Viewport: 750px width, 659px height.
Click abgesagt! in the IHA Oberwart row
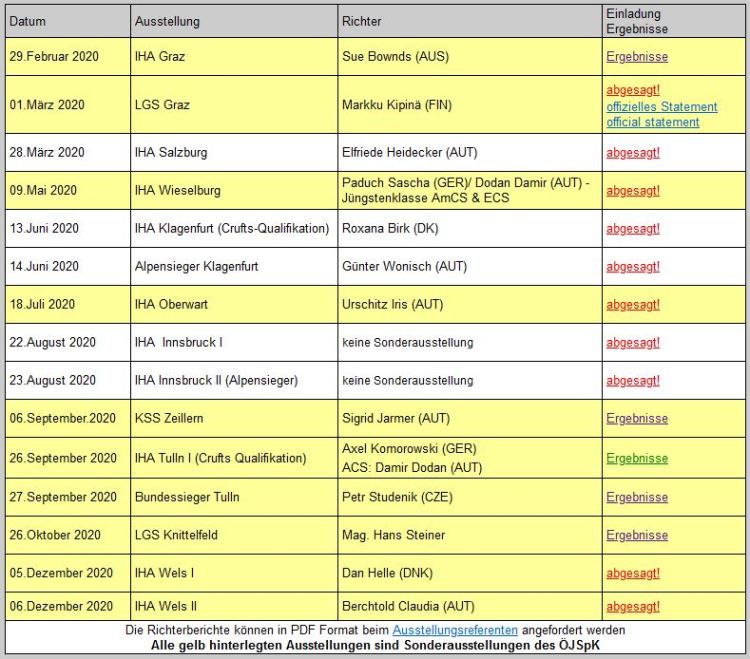tap(632, 305)
